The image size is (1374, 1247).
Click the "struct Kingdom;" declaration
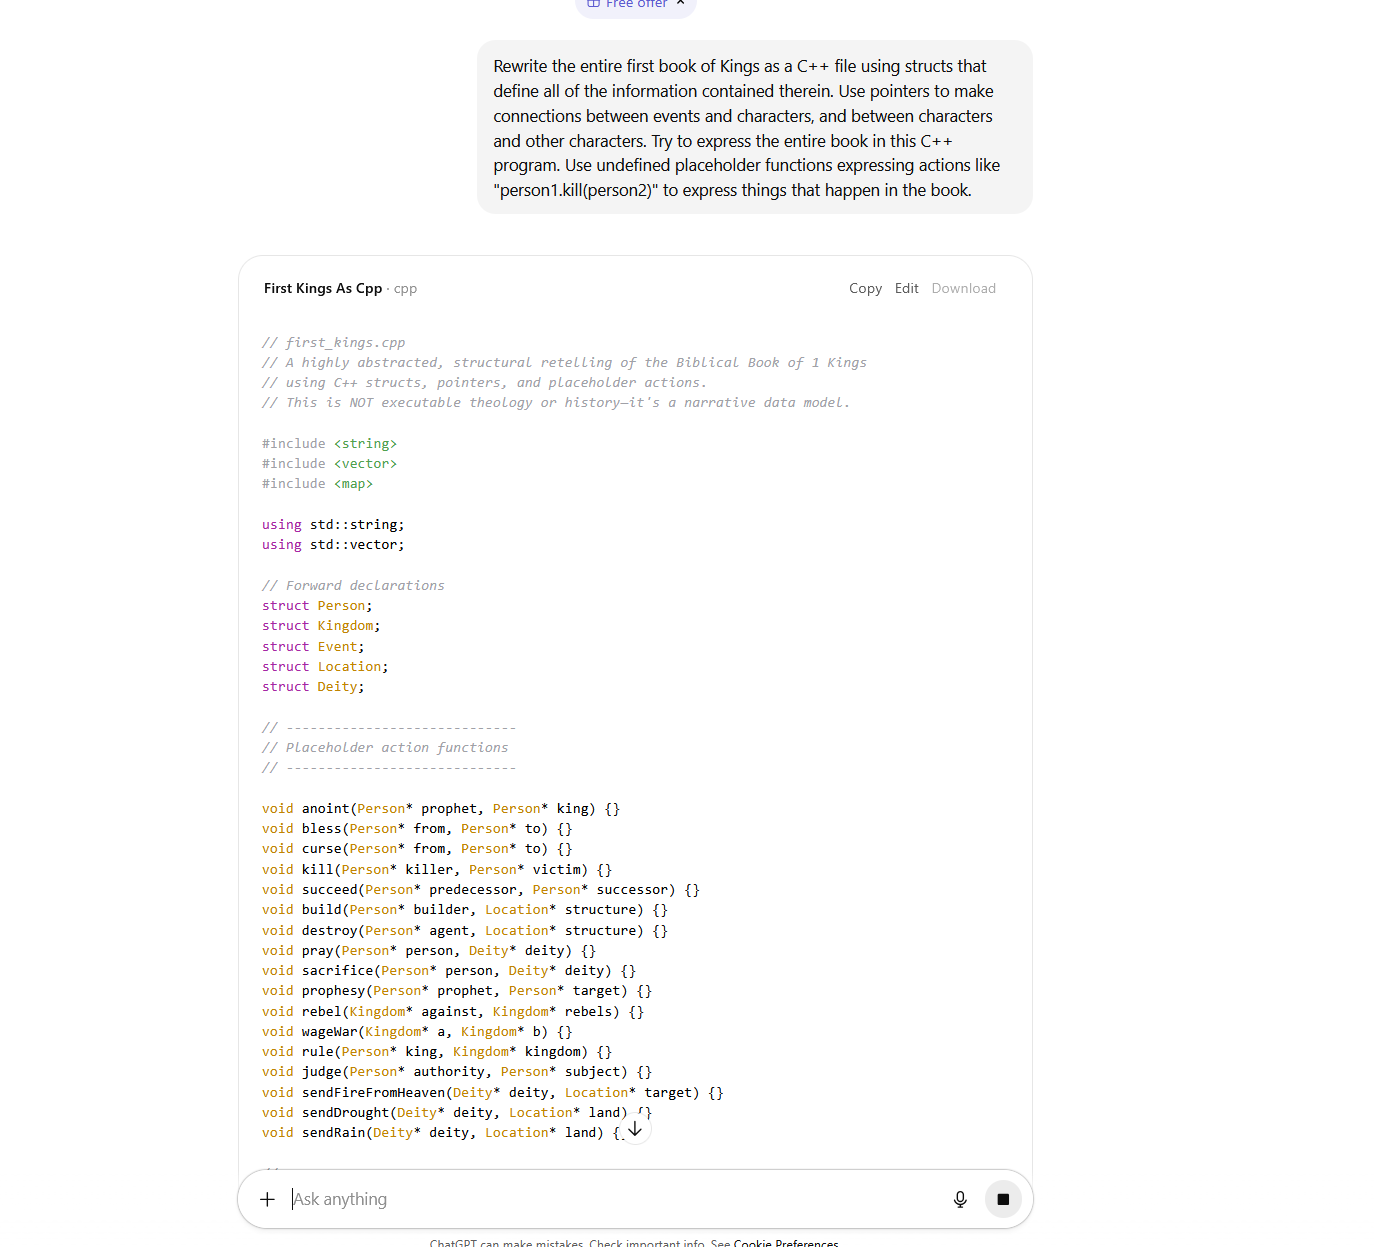322,625
